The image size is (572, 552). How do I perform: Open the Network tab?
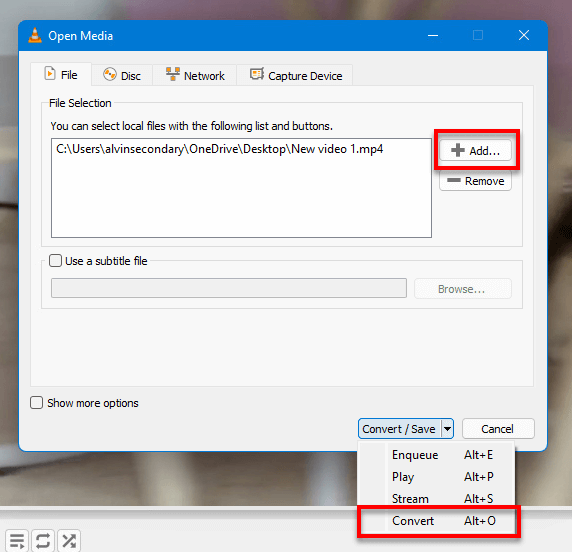[195, 76]
